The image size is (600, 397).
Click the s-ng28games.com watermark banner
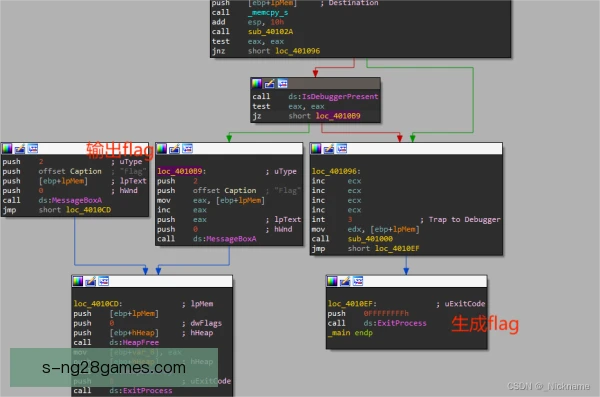coord(114,368)
